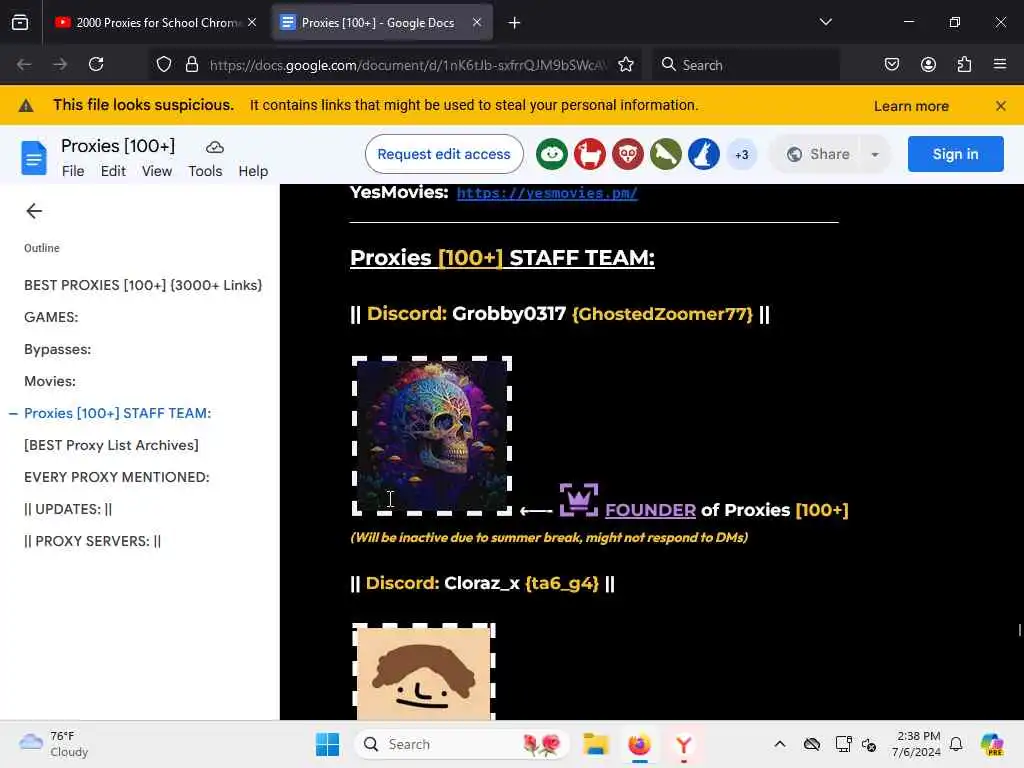1024x768 pixels.
Task: Click the Sign in button
Action: (x=955, y=154)
